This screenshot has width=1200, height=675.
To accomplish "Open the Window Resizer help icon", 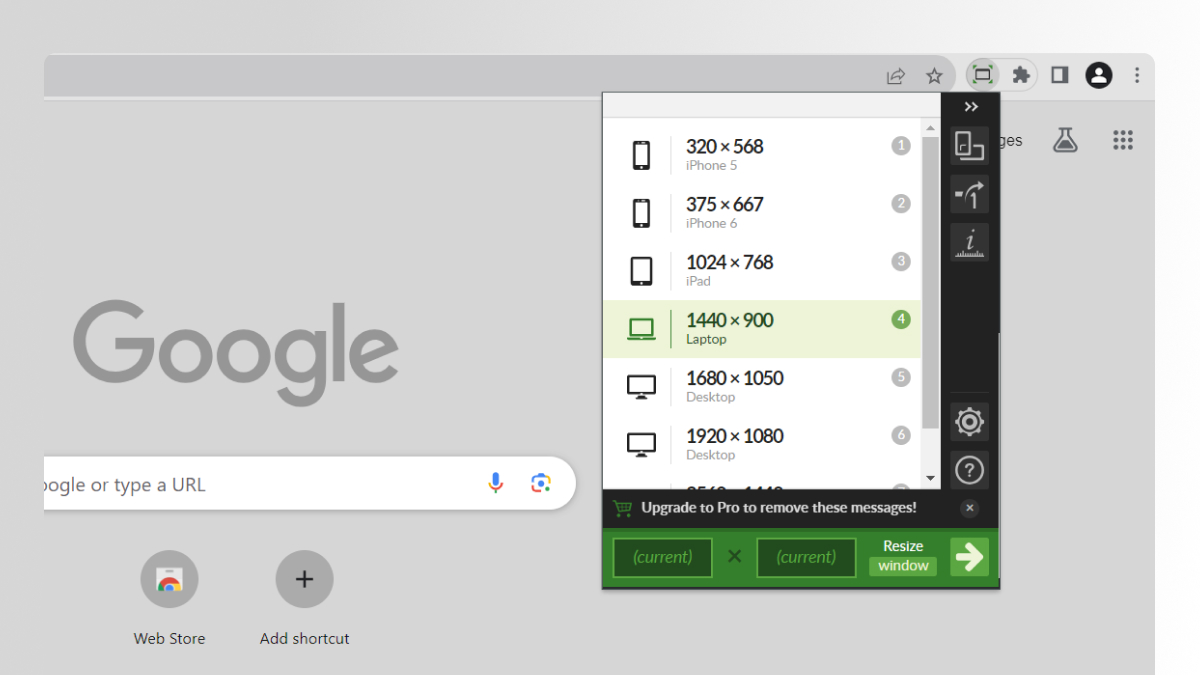I will click(970, 470).
